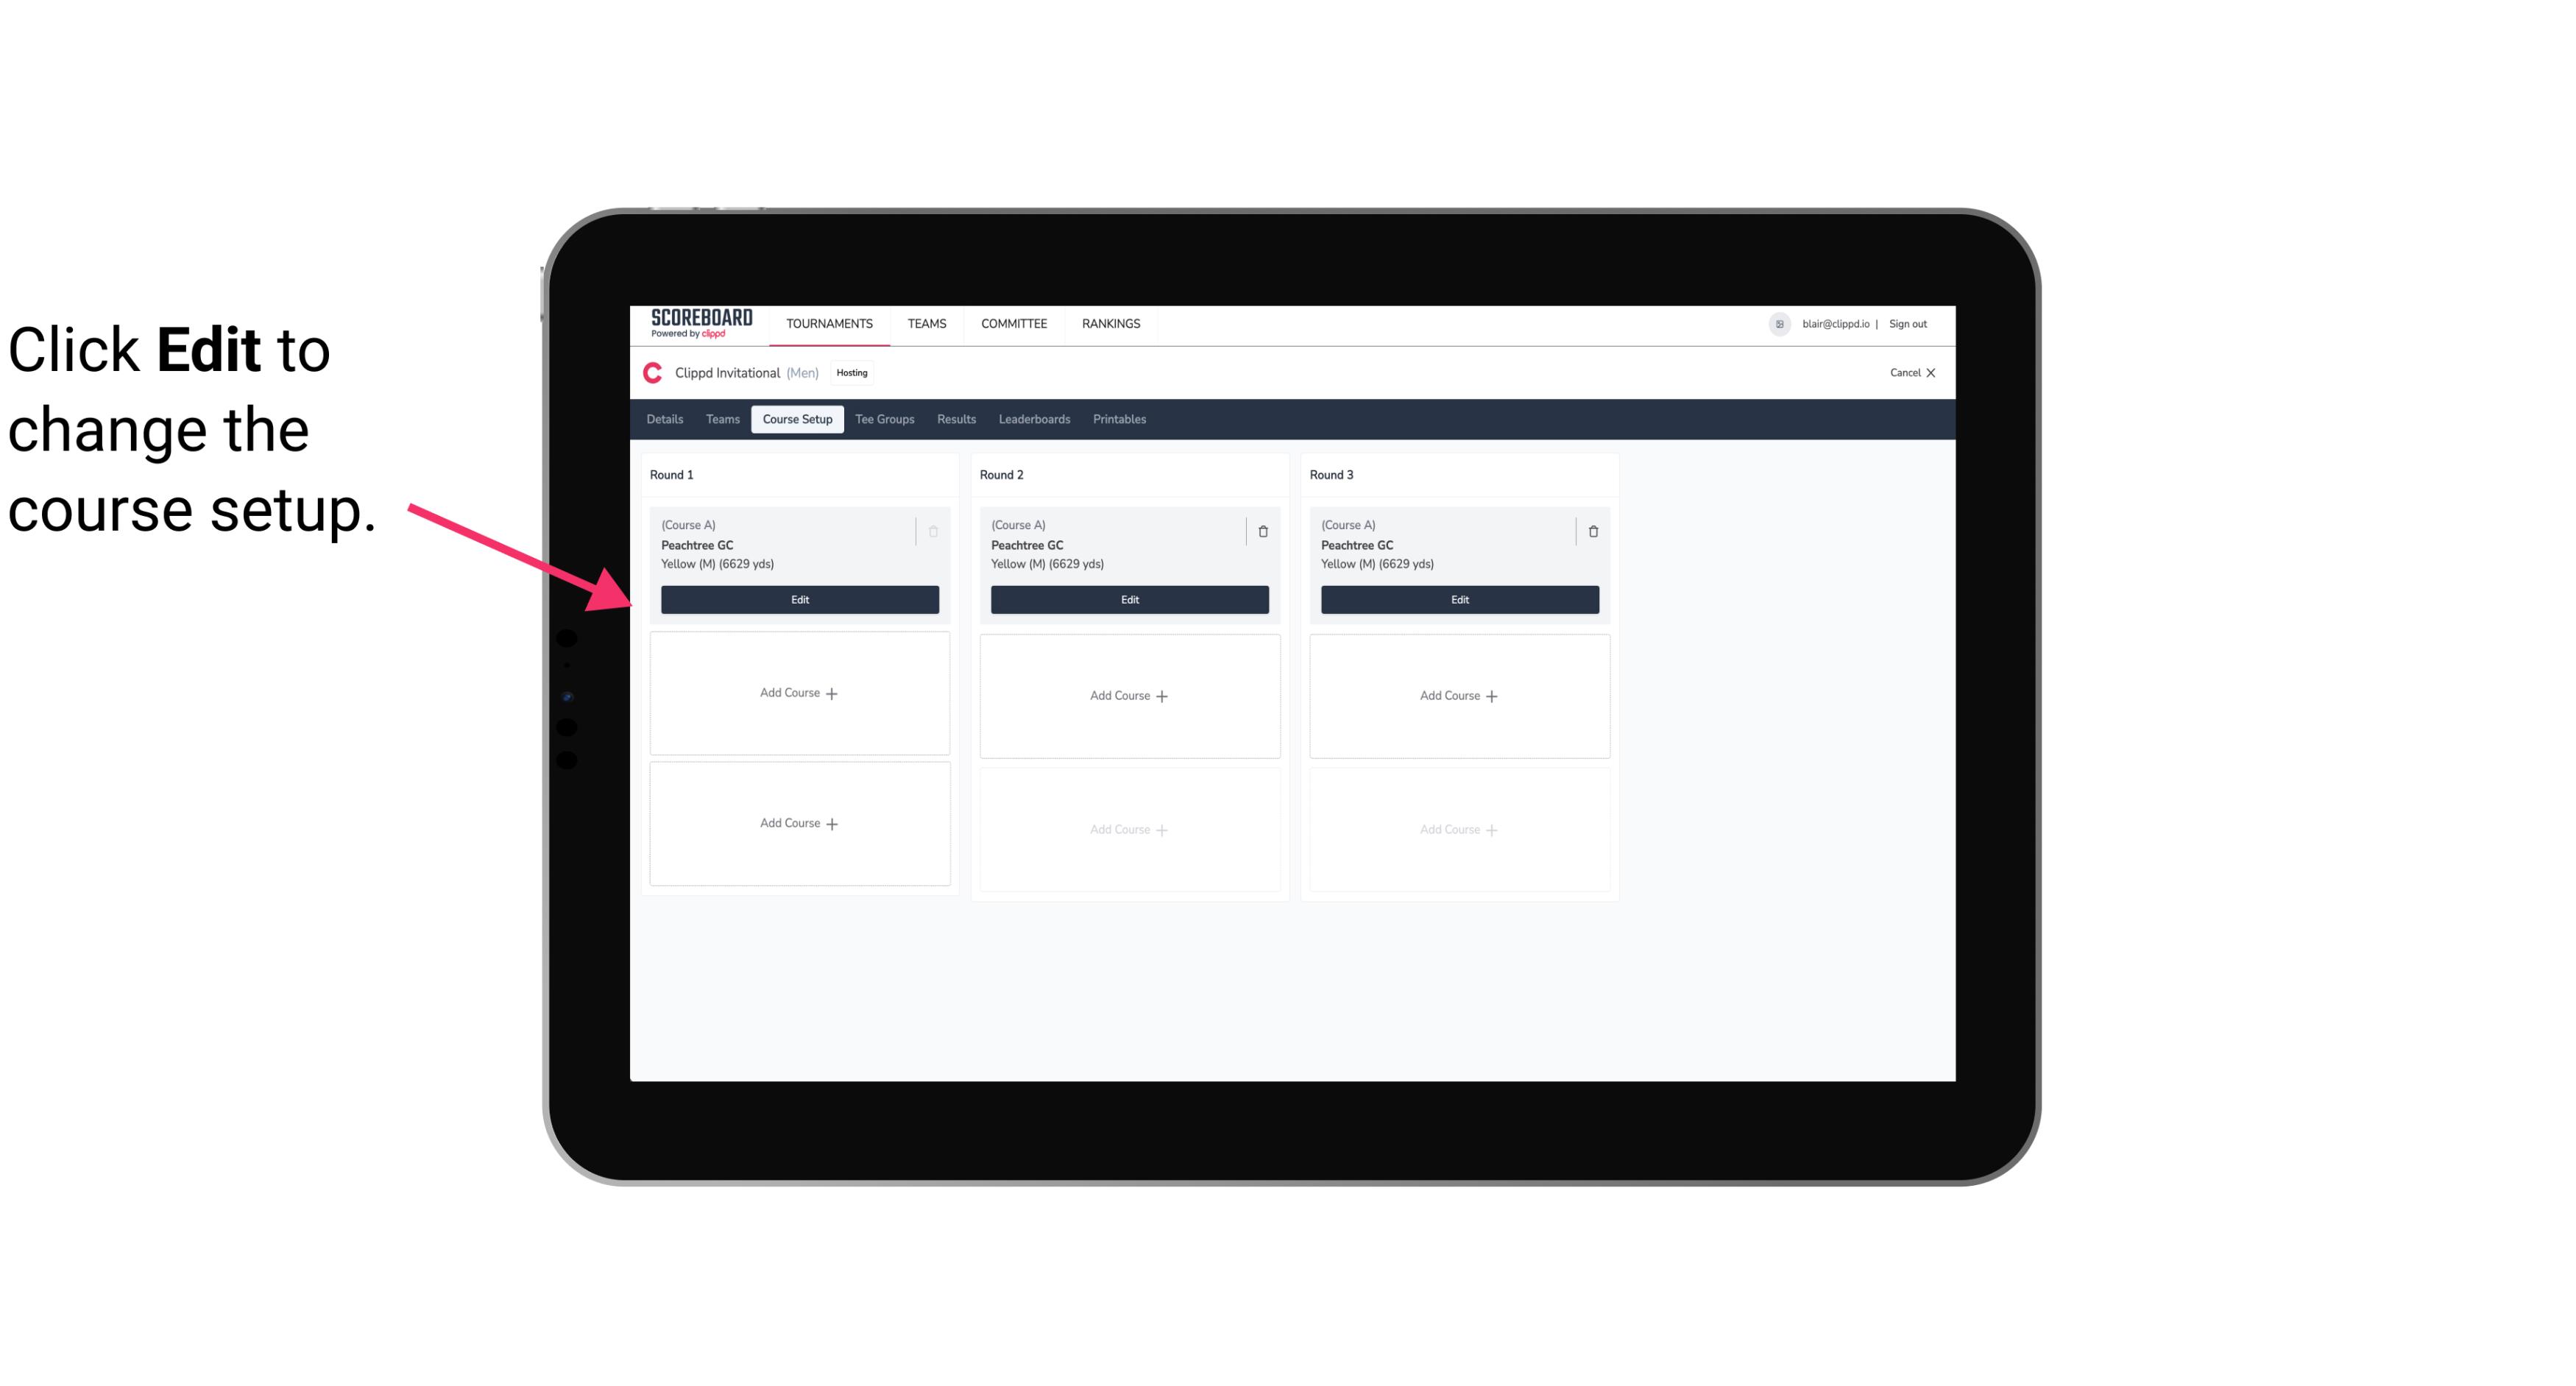Select the Course Setup tab
2576x1386 pixels.
pos(795,420)
